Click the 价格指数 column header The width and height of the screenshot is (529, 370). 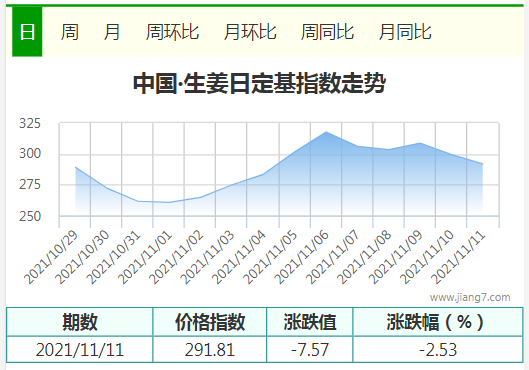pos(210,322)
